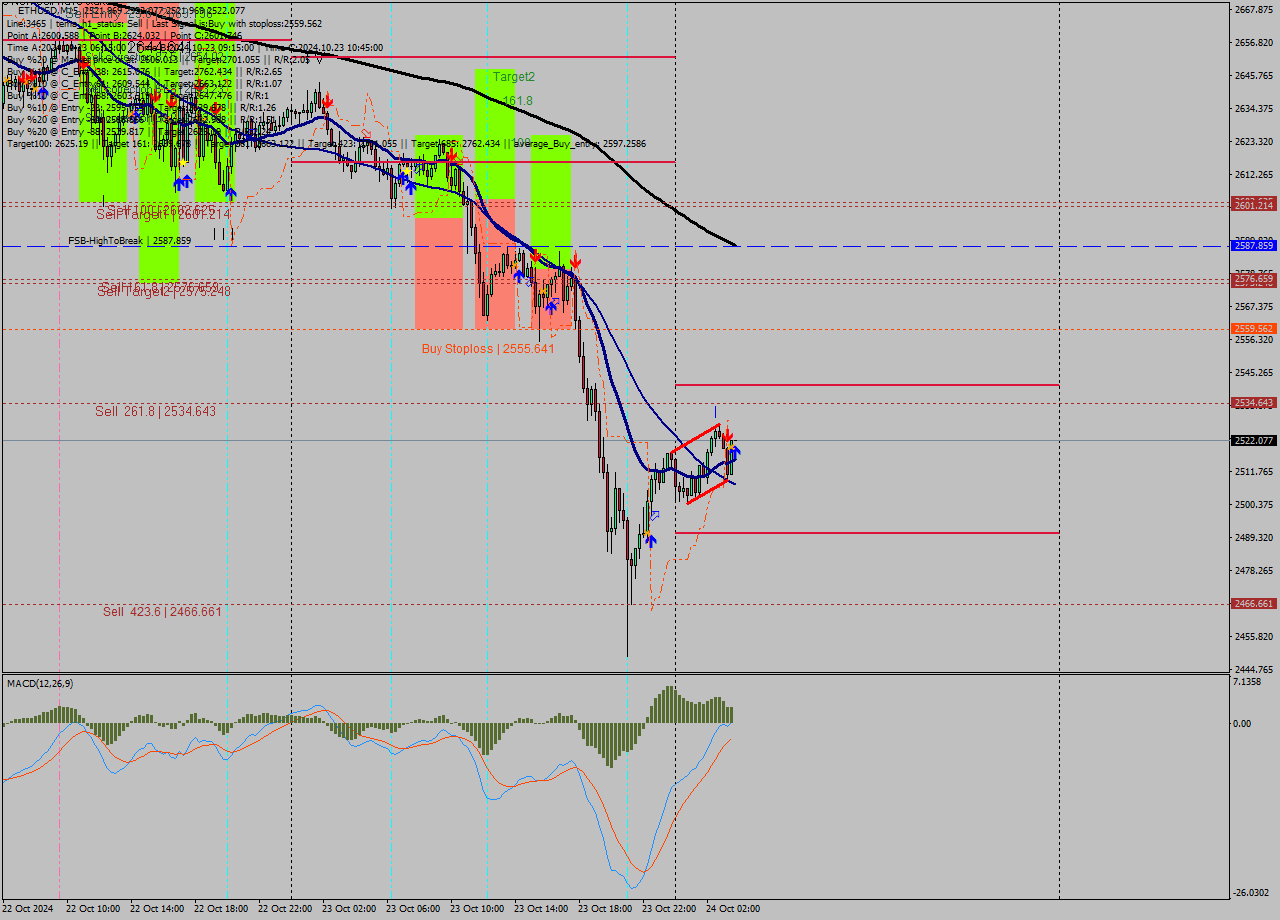
Task: Click the Sell Target1 | 2601.214 label
Action: click(164, 214)
